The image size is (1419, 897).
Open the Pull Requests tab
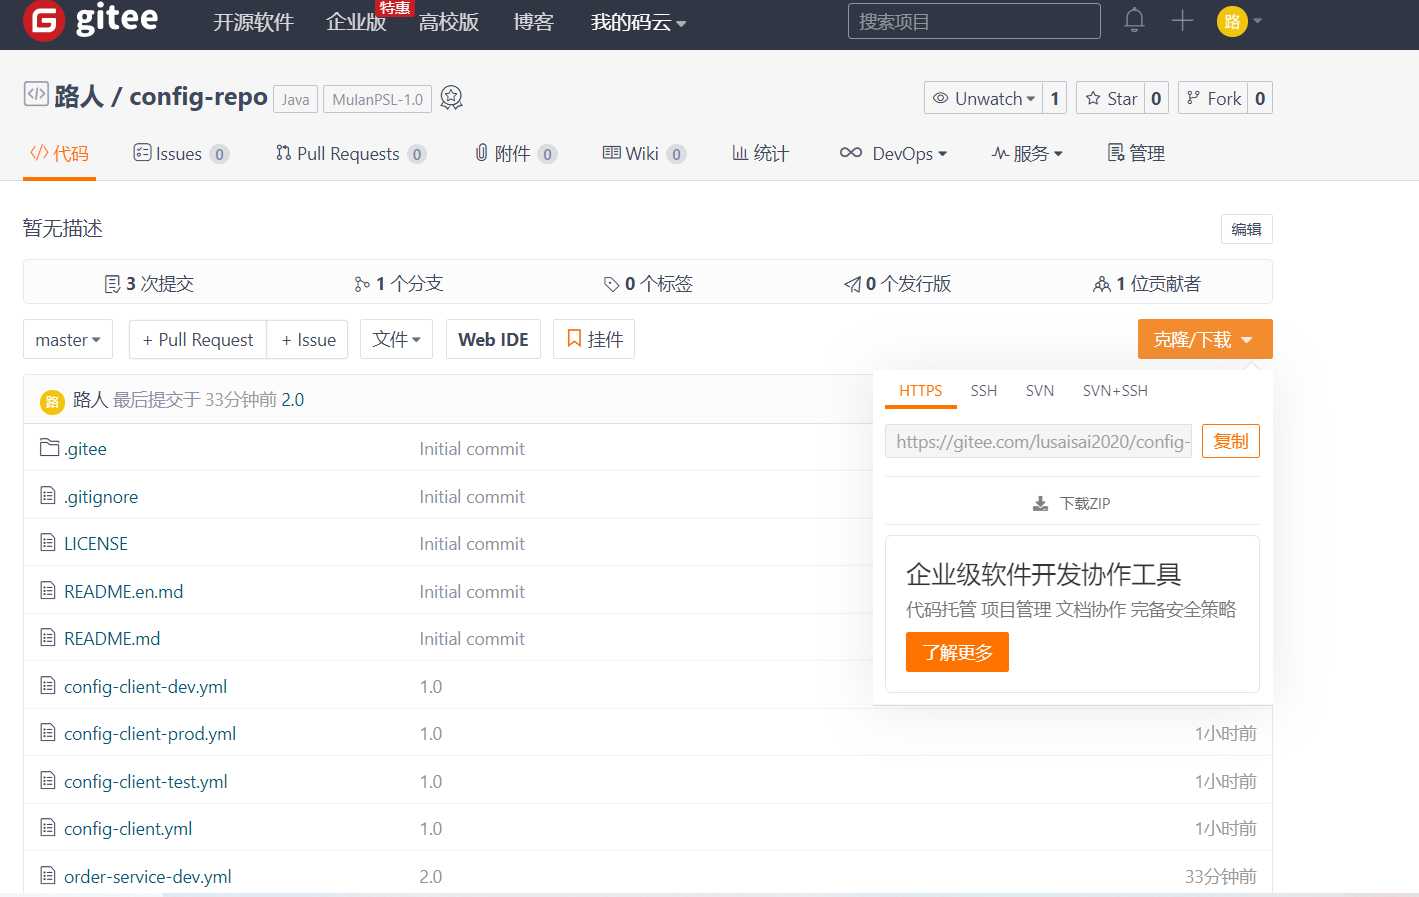pos(351,153)
